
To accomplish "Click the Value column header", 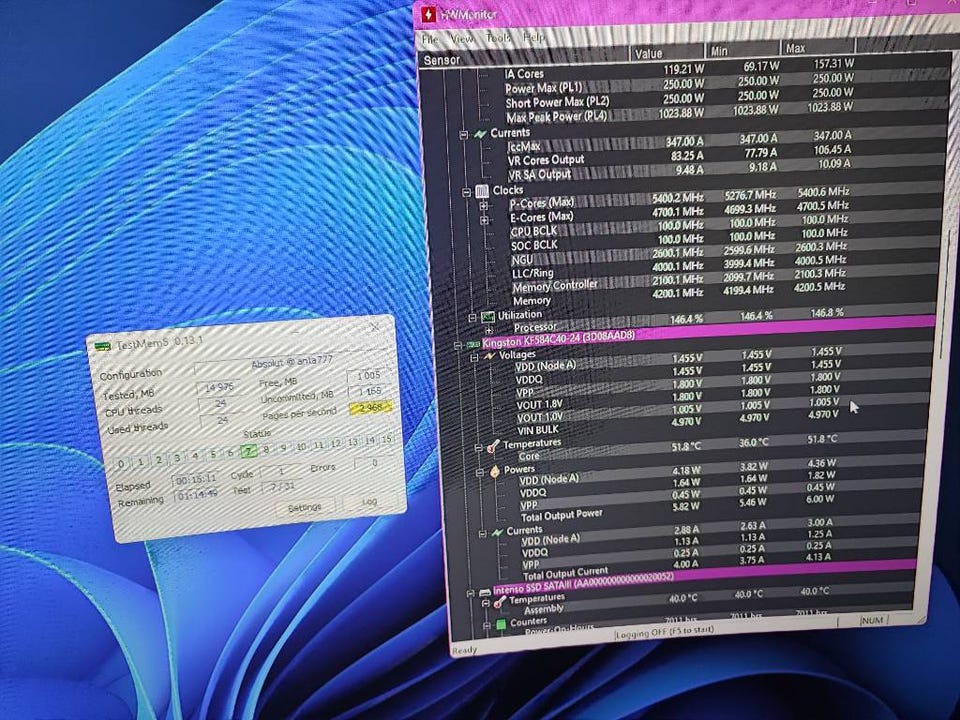I will coord(667,53).
